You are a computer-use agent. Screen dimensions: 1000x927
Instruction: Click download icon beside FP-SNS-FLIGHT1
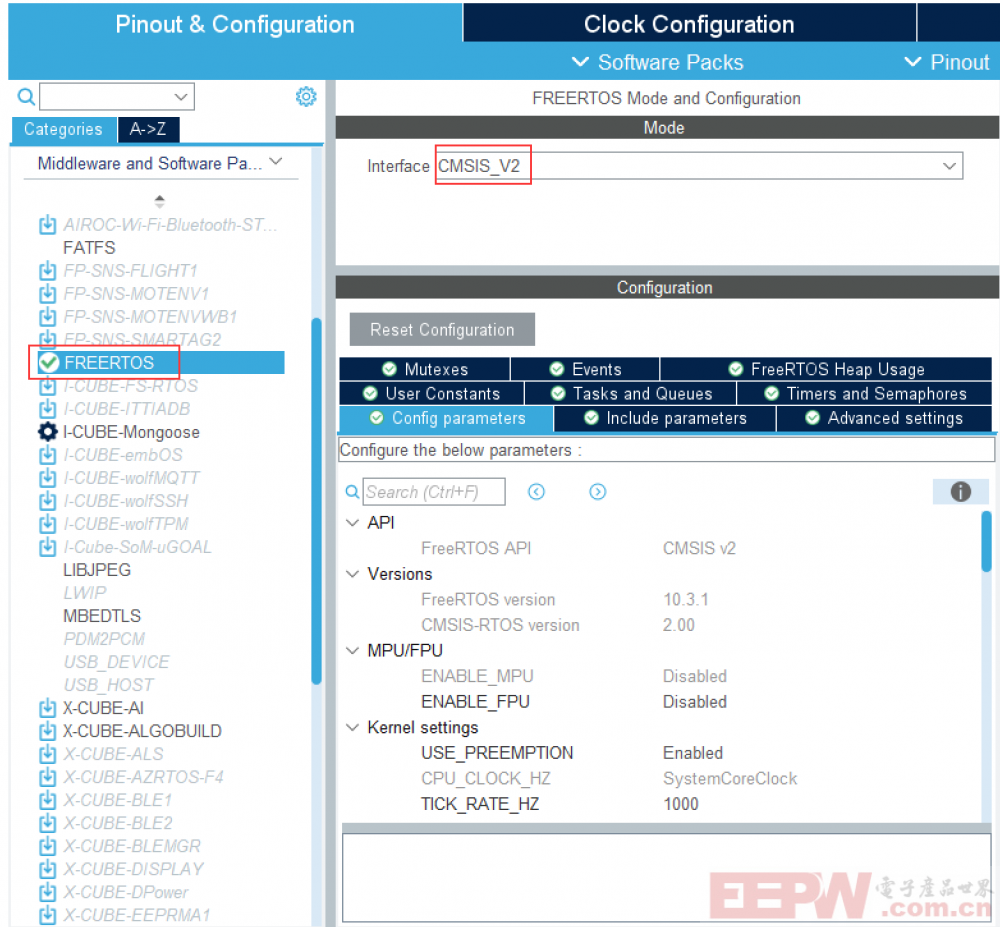click(47, 271)
